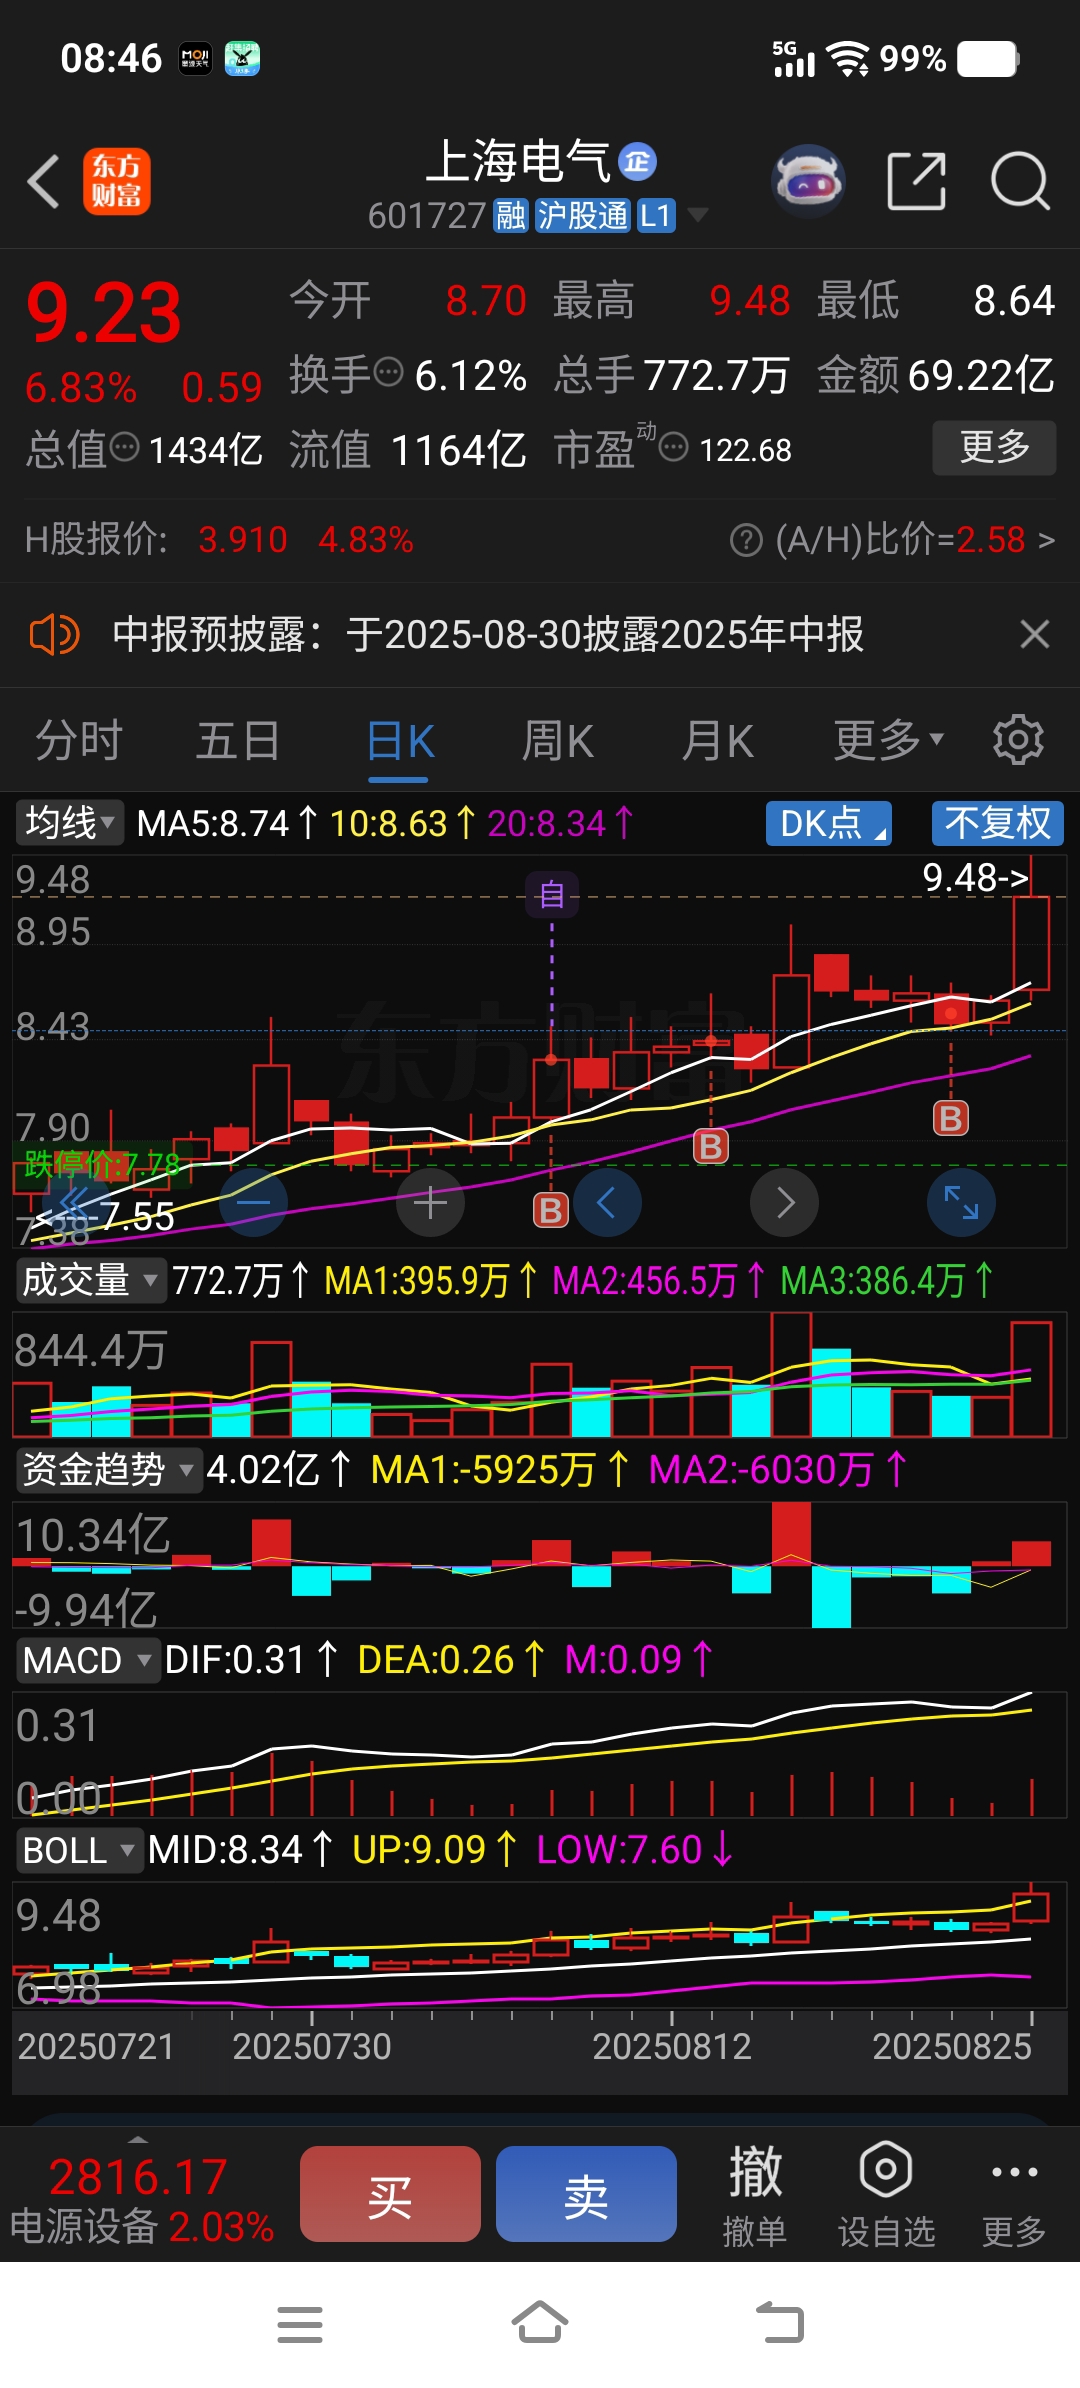Open search with magnifier icon

point(1019,181)
